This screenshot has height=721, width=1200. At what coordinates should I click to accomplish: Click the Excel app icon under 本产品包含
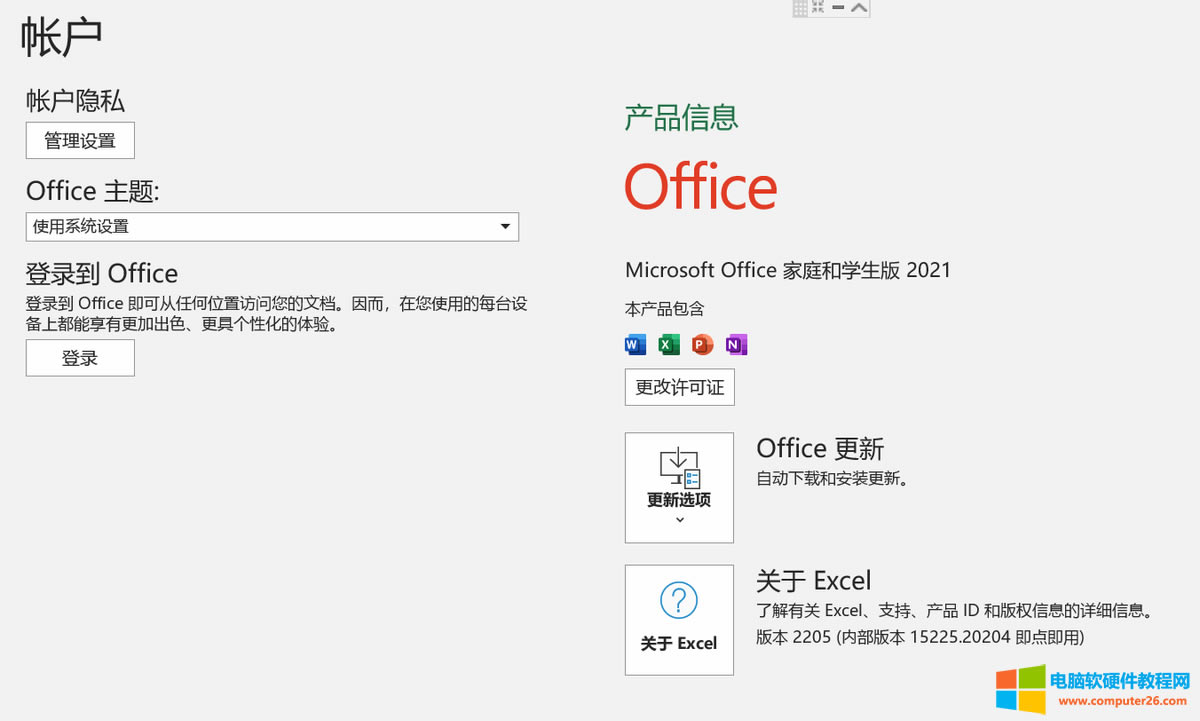click(668, 344)
